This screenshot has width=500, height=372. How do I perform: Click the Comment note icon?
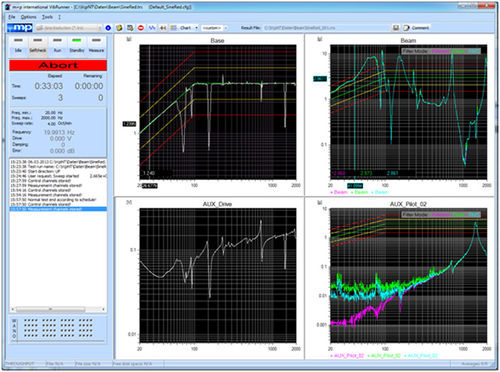click(406, 28)
